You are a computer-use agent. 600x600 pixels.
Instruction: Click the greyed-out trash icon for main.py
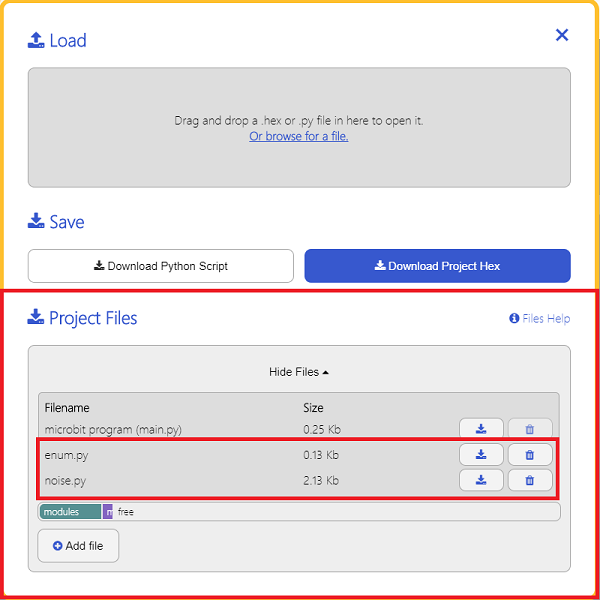[530, 429]
